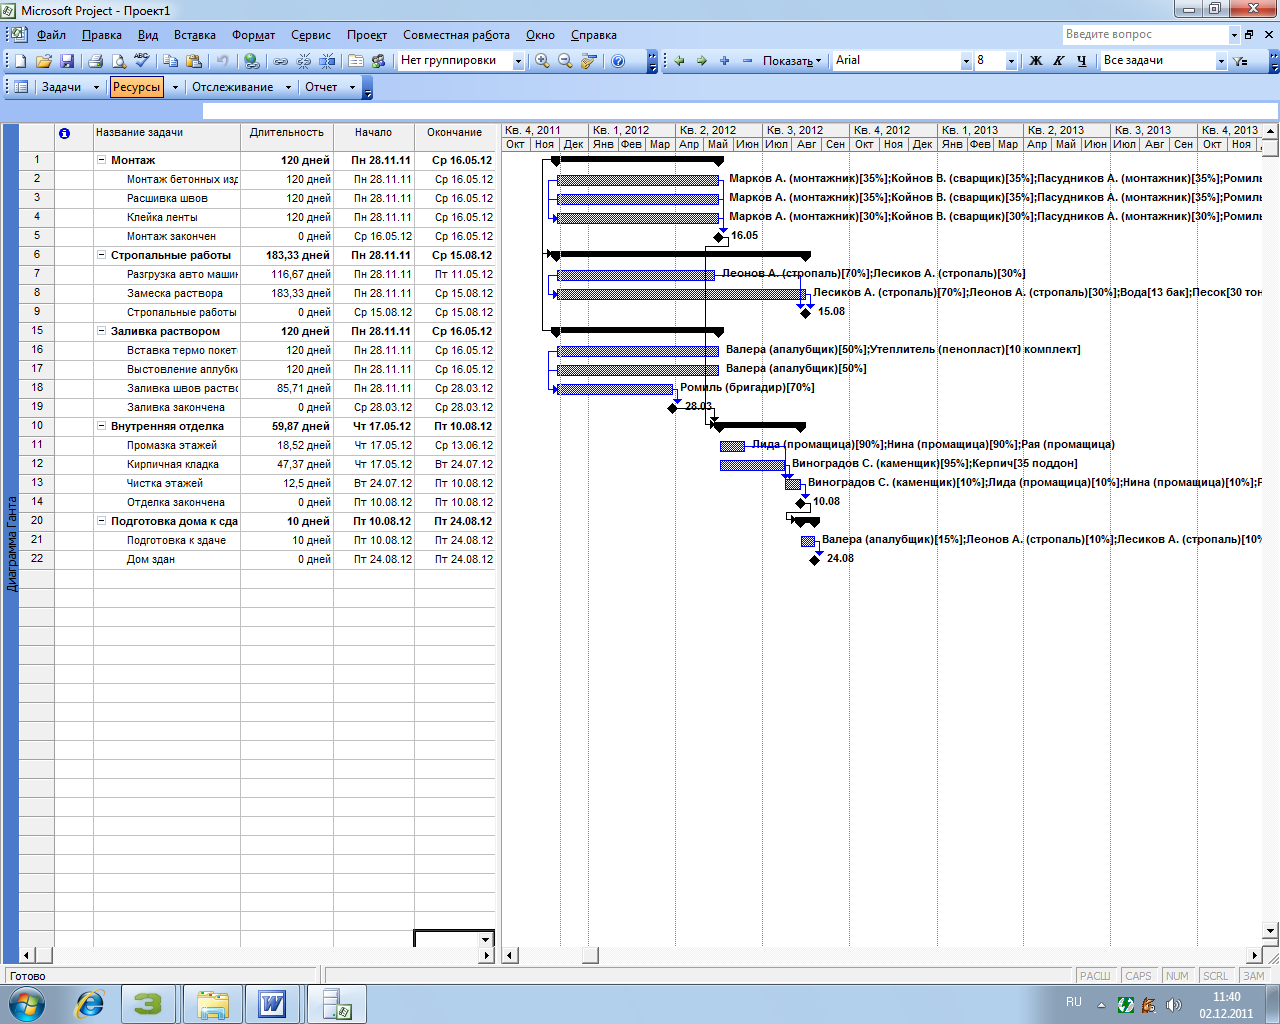Expand the Отслеживание dropdown arrow
Screen dimensions: 1280x1024
click(288, 87)
